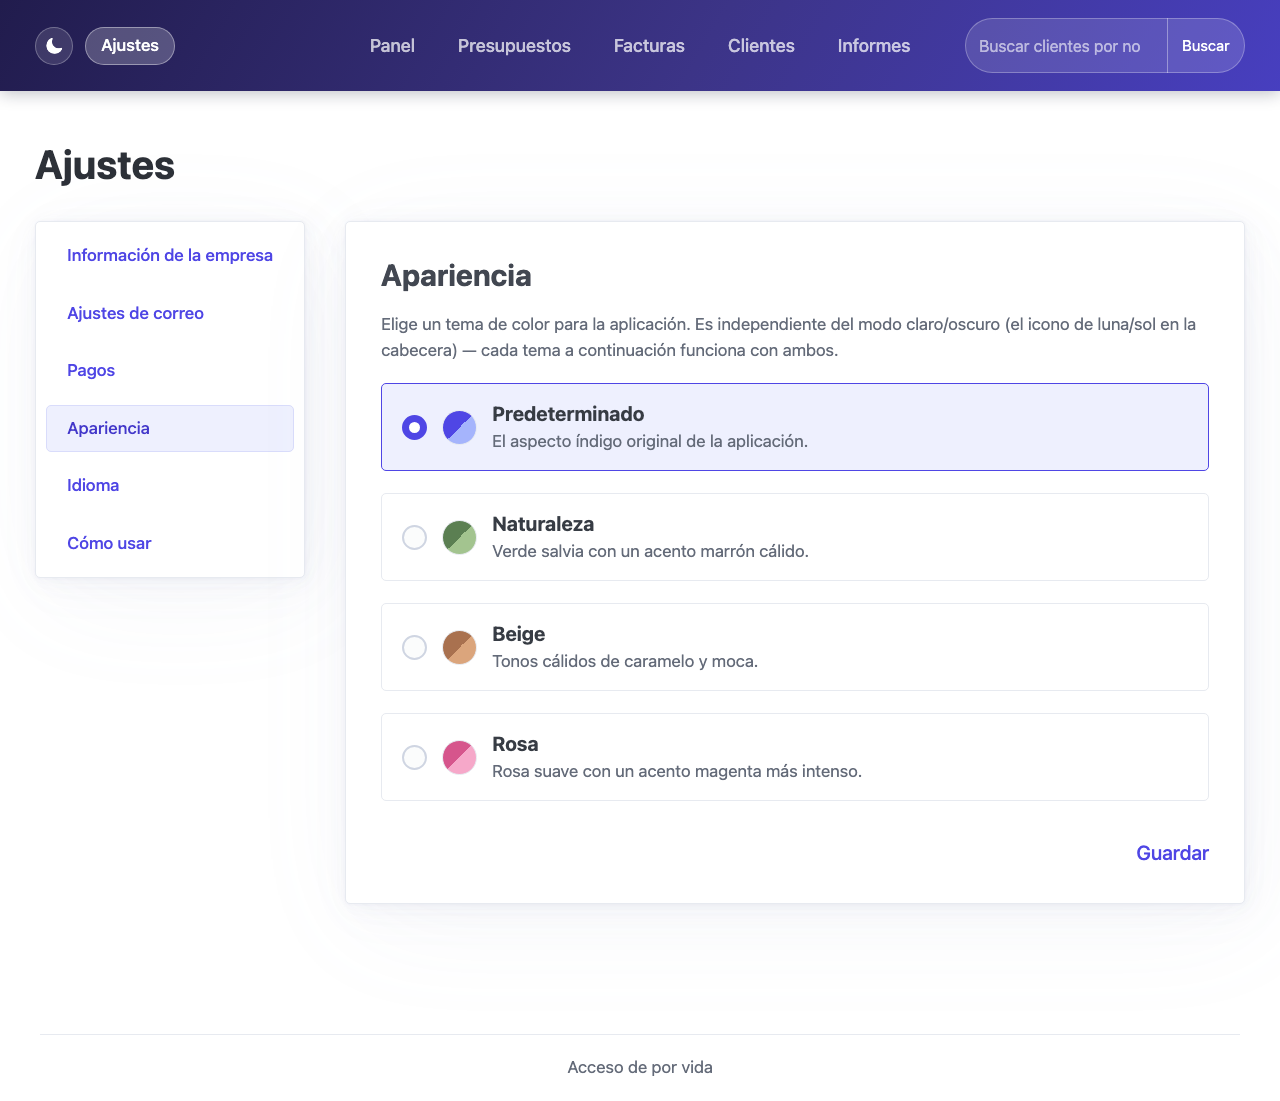The height and width of the screenshot is (1101, 1280).
Task: Click the green Naturaleza color swatch
Action: tap(459, 537)
